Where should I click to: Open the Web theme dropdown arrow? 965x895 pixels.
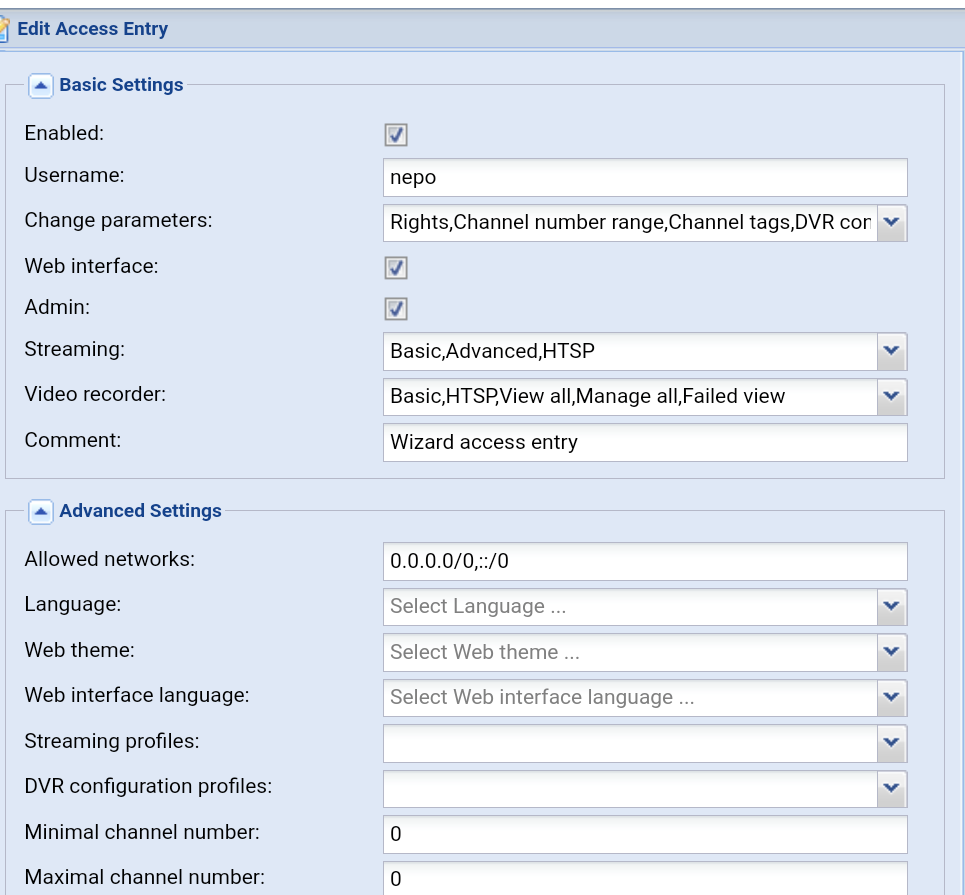click(892, 652)
